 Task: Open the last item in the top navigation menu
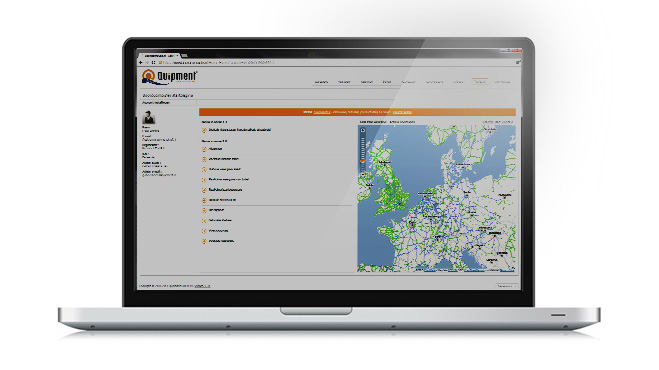[502, 82]
